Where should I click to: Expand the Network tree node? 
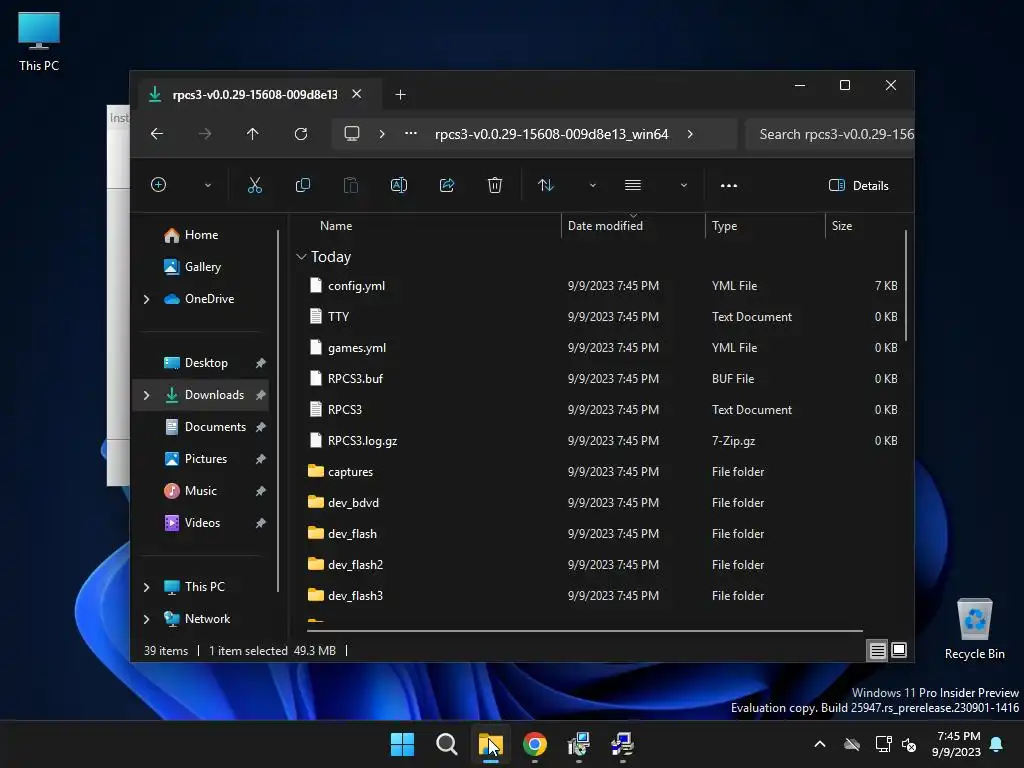point(146,619)
